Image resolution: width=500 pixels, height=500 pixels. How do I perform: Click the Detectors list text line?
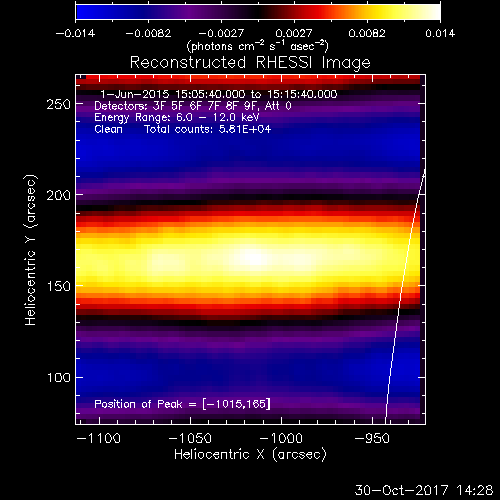[193, 106]
